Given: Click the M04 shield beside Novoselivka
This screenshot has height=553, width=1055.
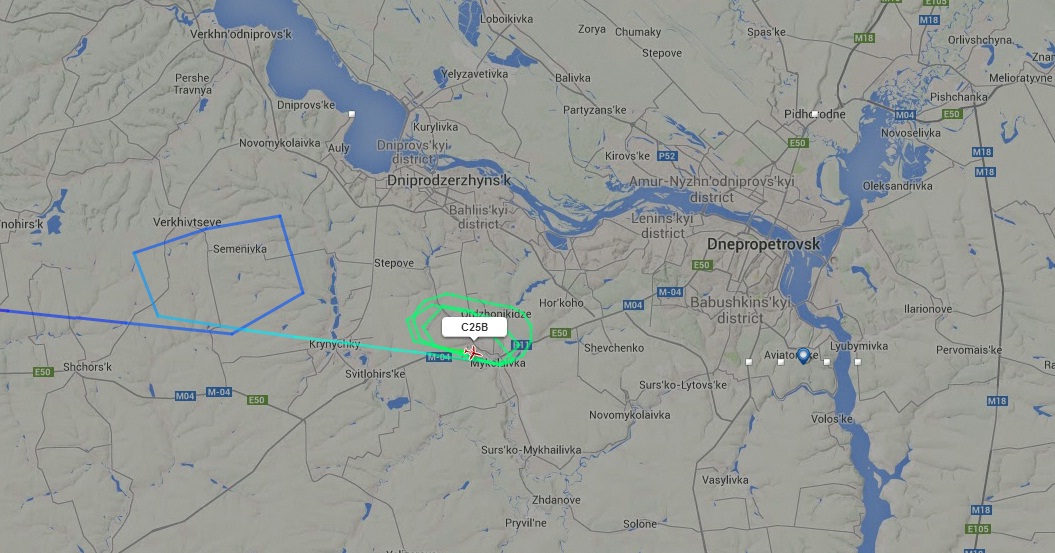Looking at the screenshot, I should 905,115.
